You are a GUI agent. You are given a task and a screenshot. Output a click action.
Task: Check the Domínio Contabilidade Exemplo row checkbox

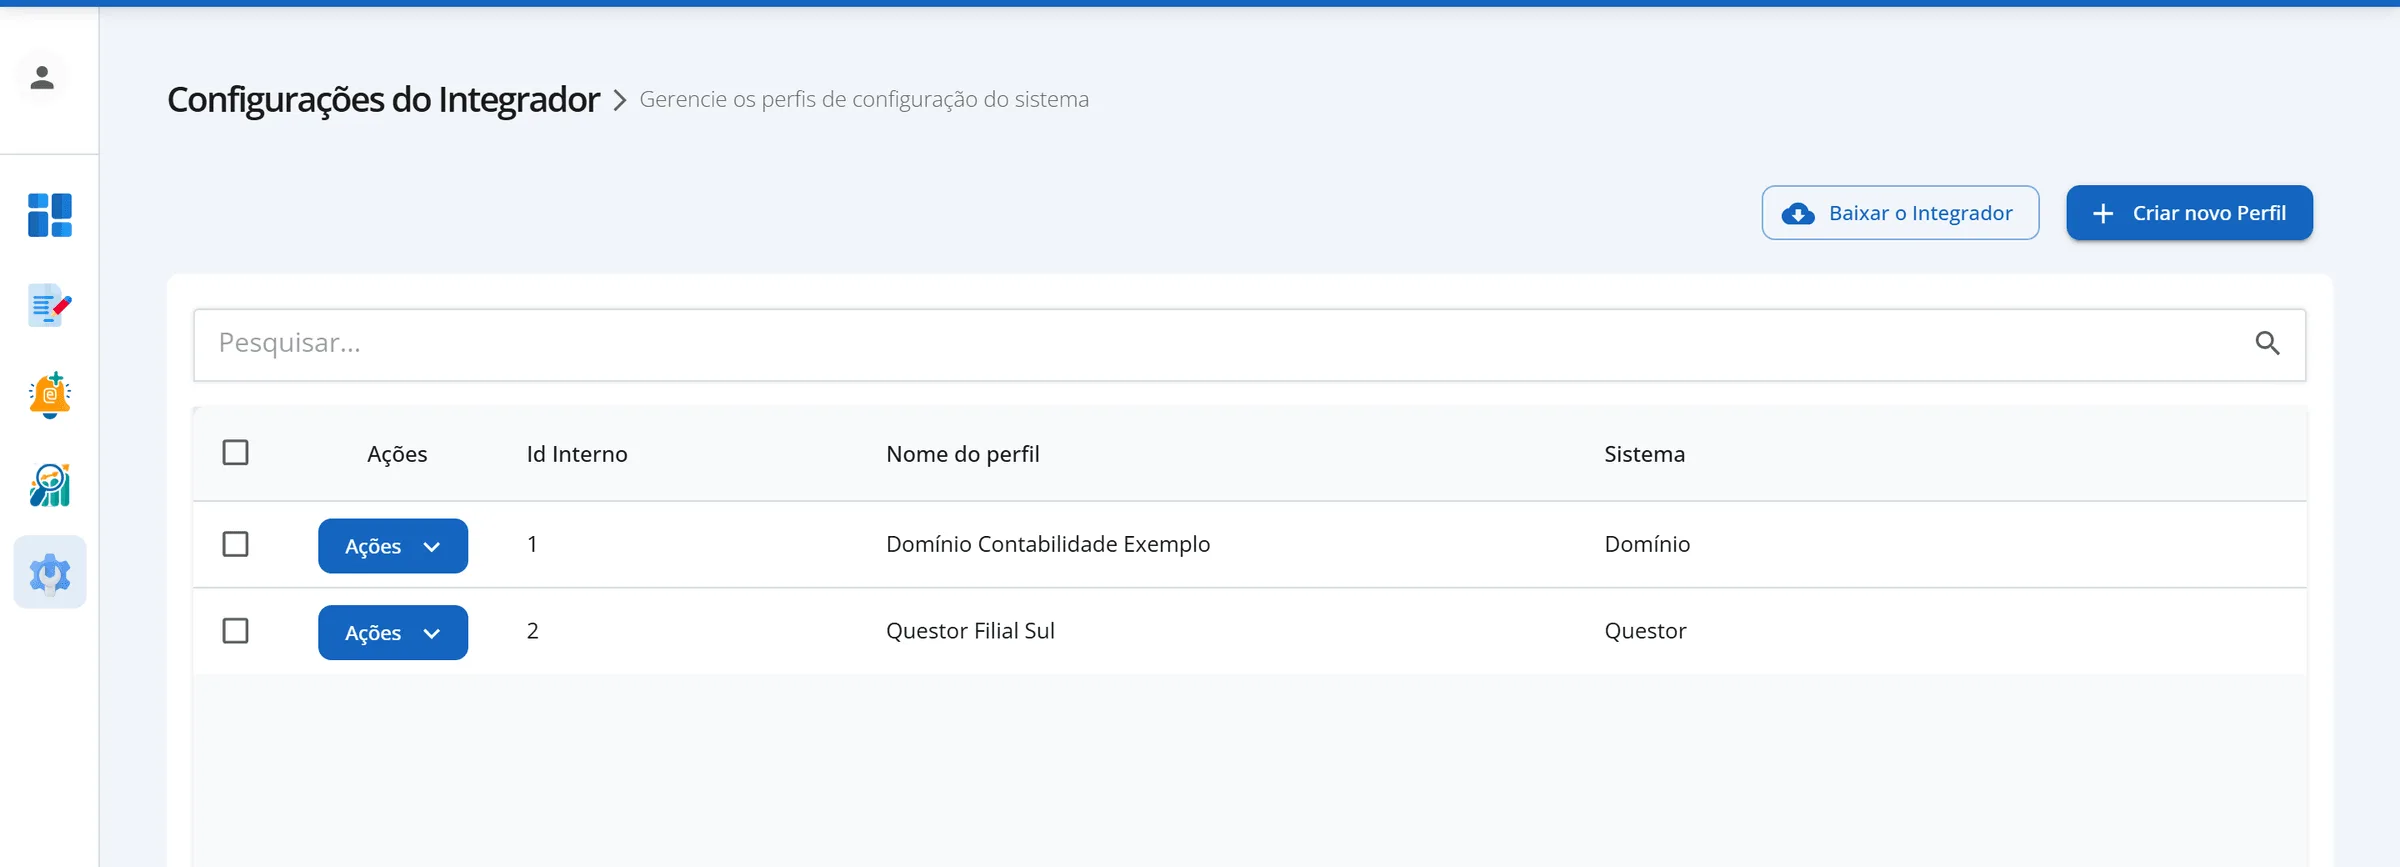[236, 544]
